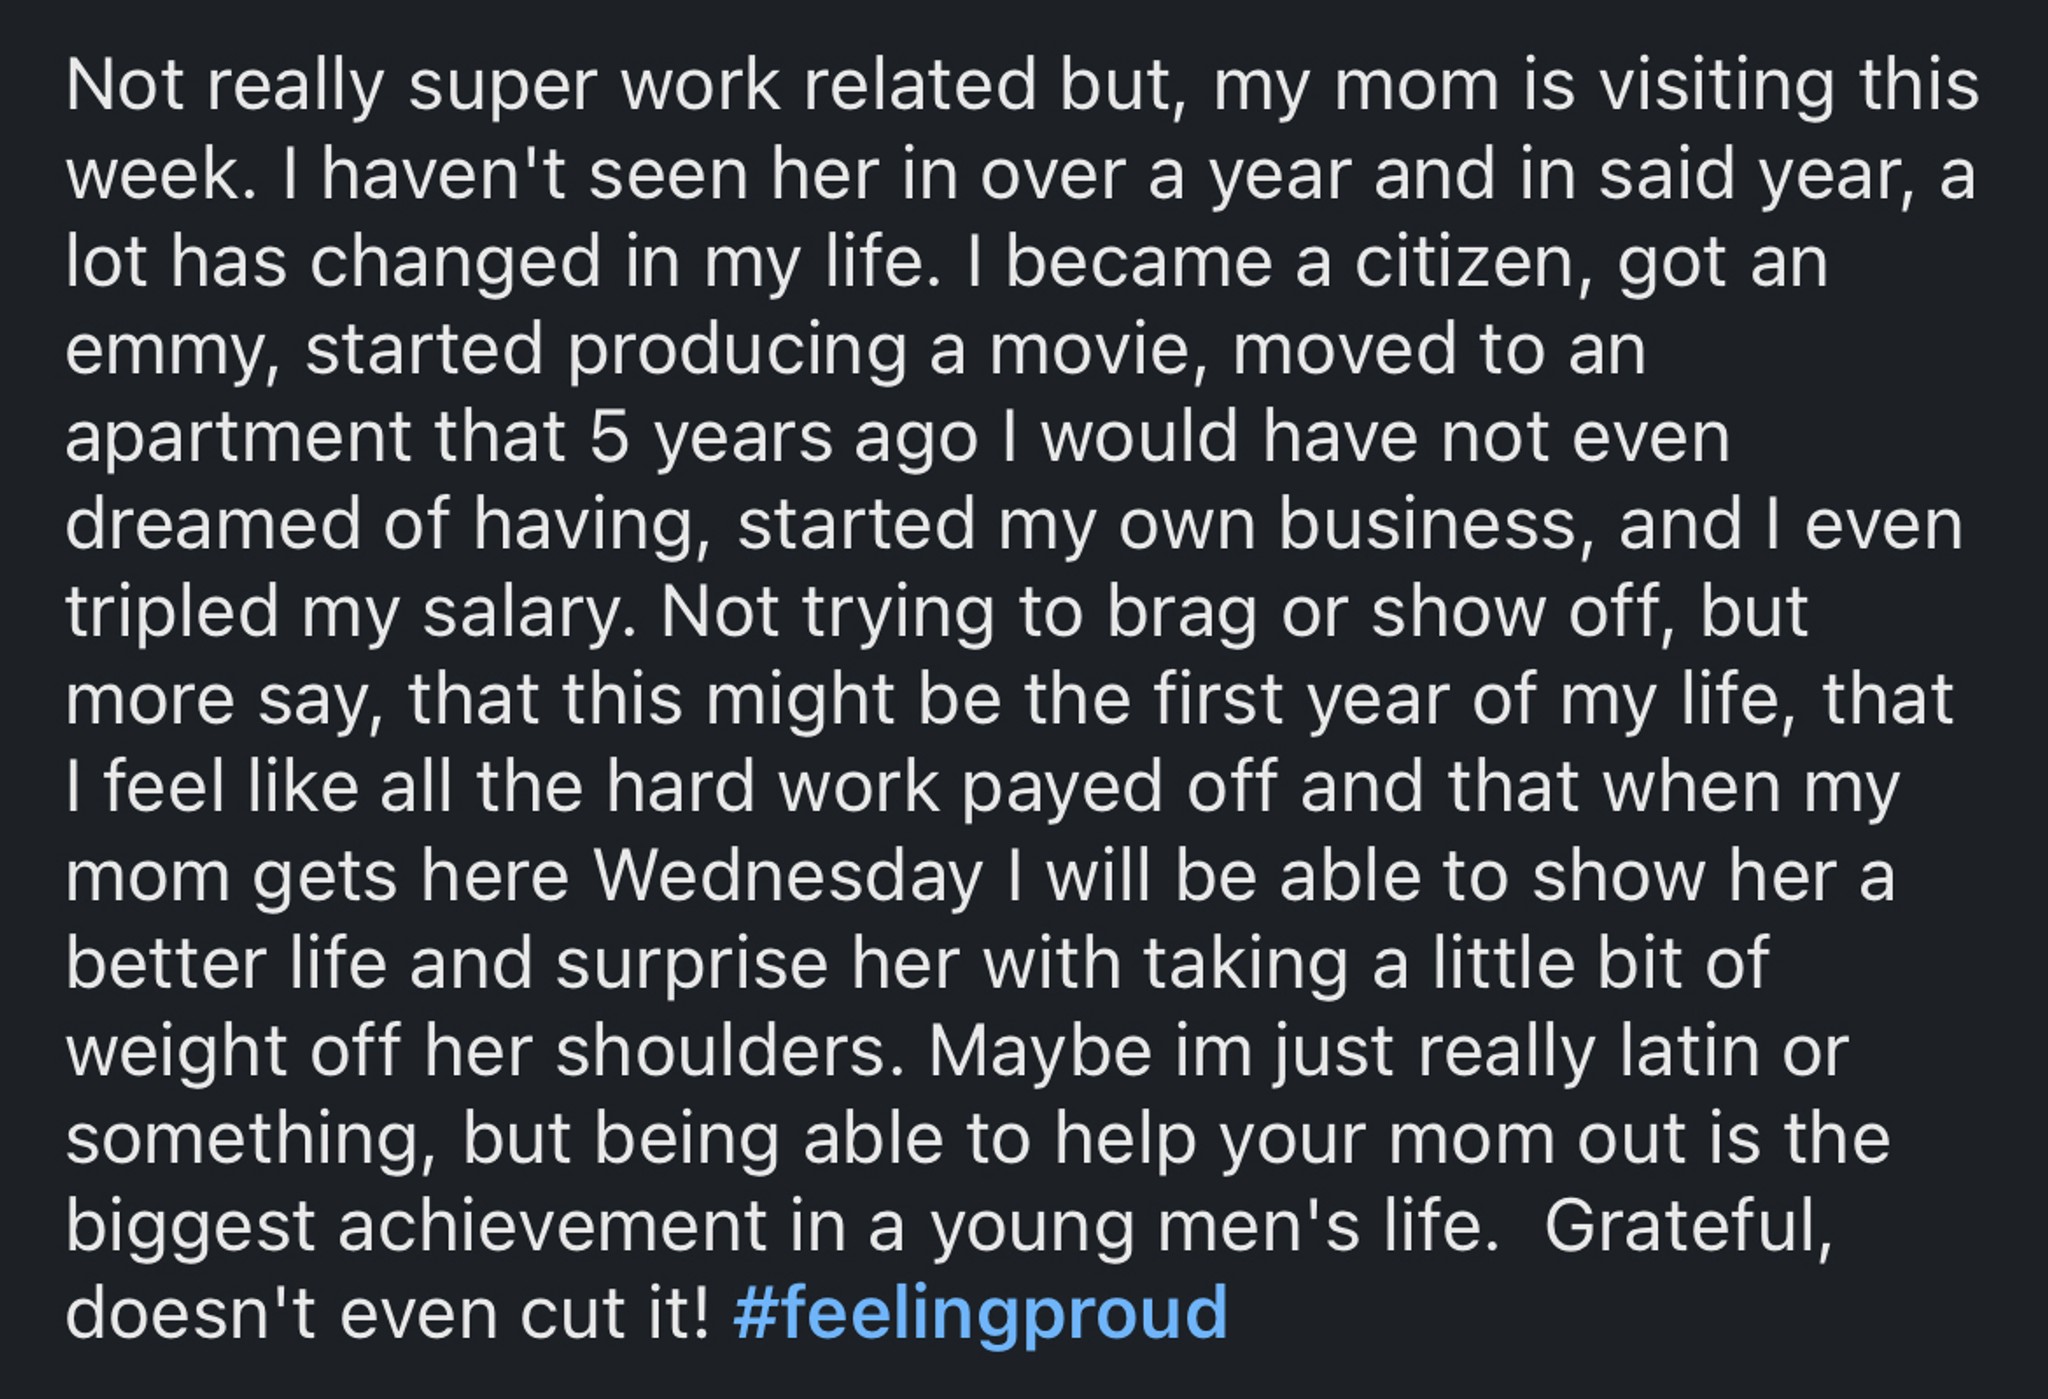2048x1399 pixels.
Task: Click the word "dreamed" in the text
Action: pos(213,524)
